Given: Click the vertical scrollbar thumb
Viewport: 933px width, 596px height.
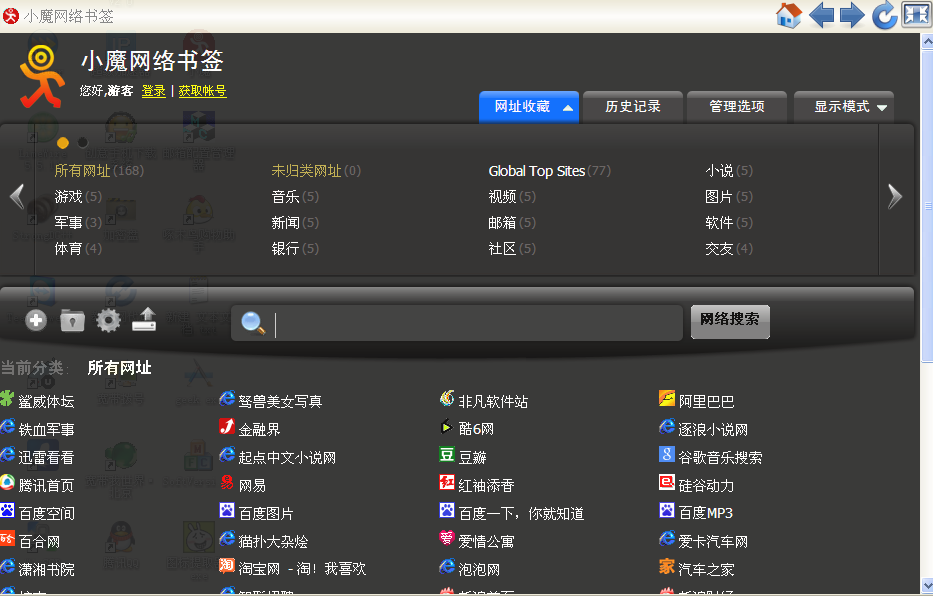Looking at the screenshot, I should (927, 205).
